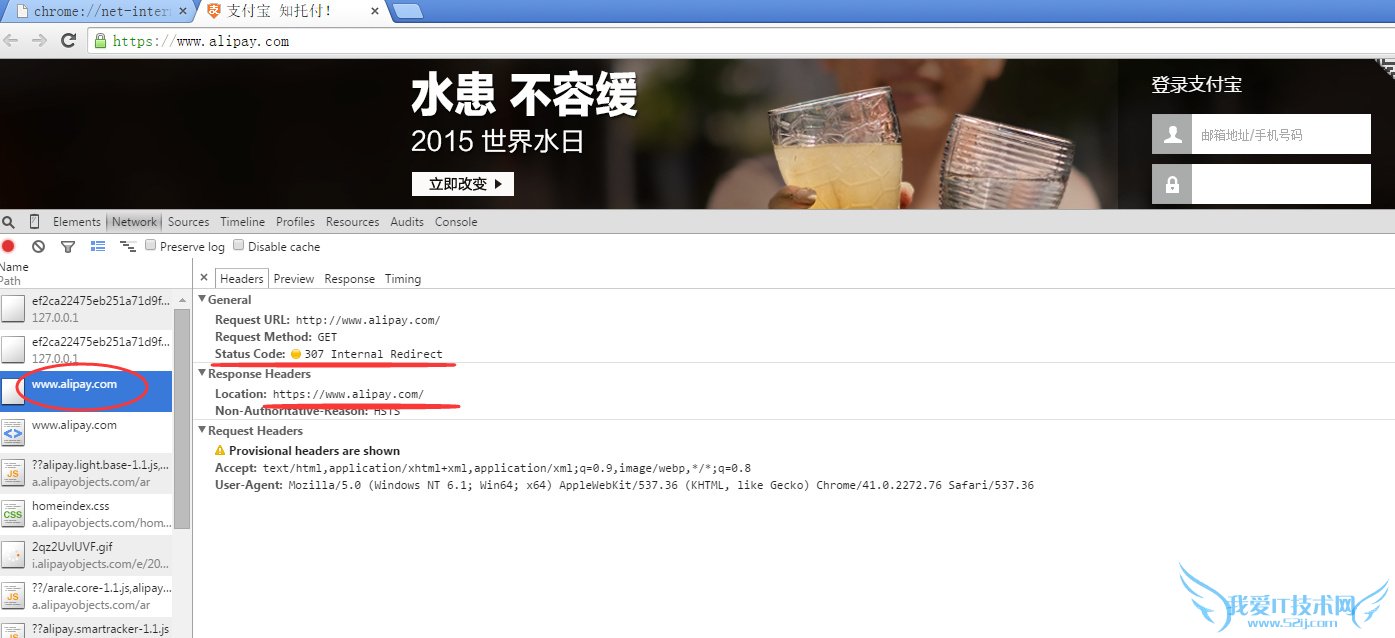Open the Resources panel tab
Screen dimensions: 1395x638
point(353,222)
